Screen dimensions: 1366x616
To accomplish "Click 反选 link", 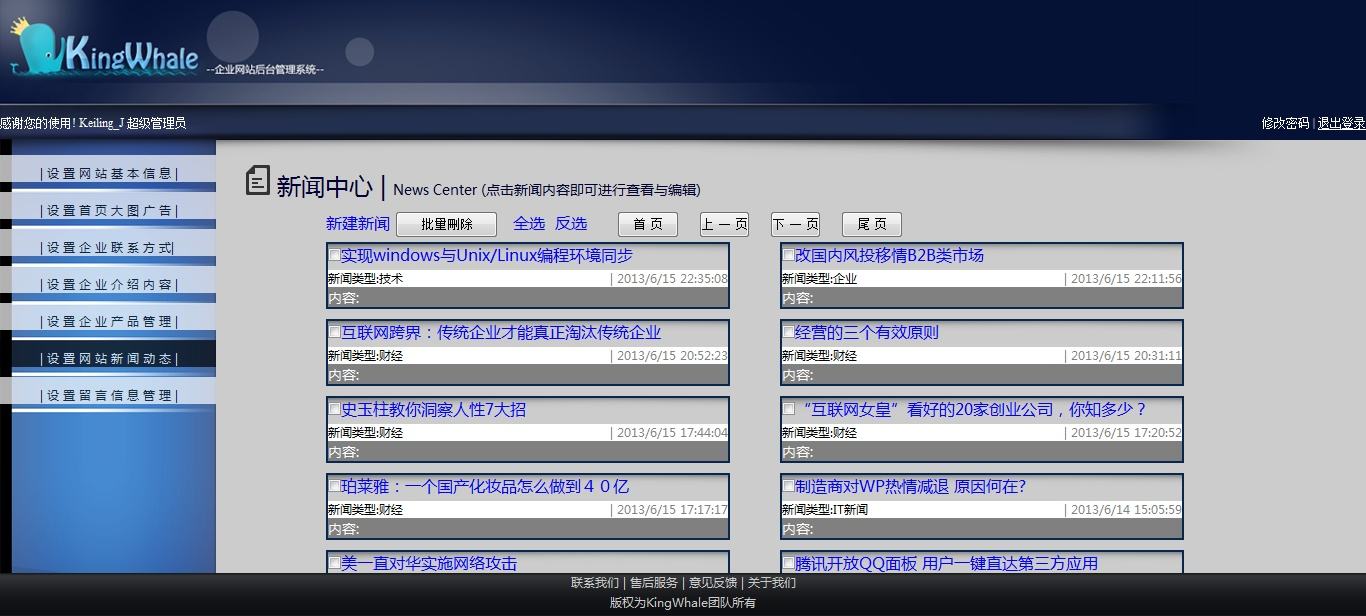I will coord(571,224).
